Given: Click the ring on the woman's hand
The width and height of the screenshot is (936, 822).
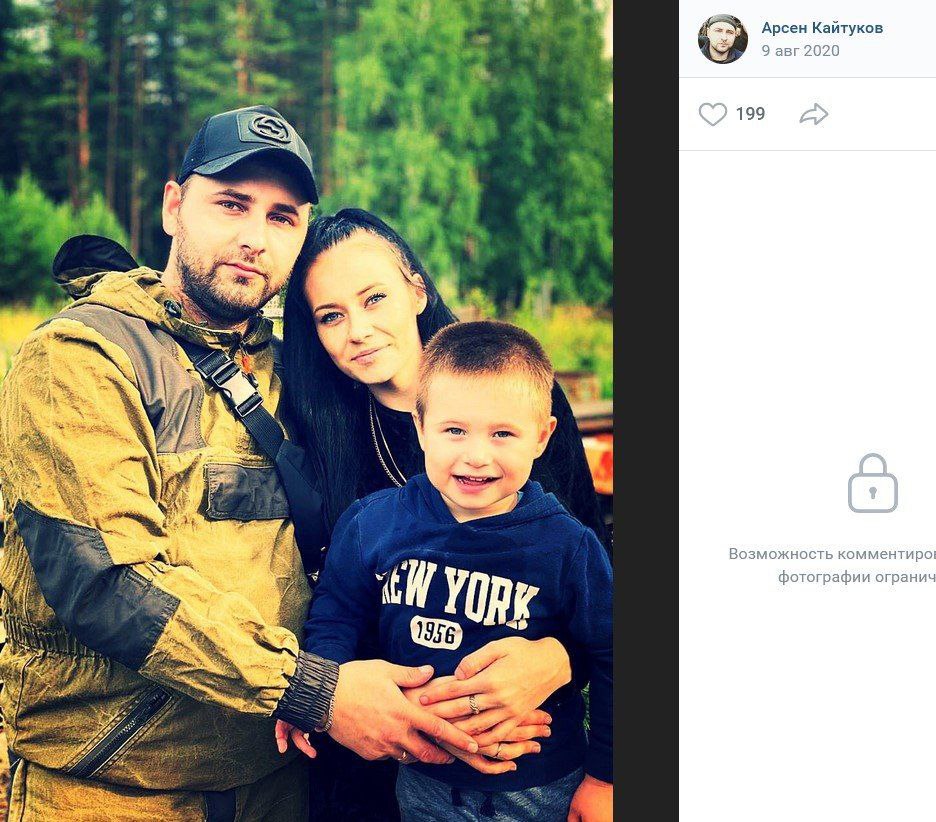Looking at the screenshot, I should (473, 704).
